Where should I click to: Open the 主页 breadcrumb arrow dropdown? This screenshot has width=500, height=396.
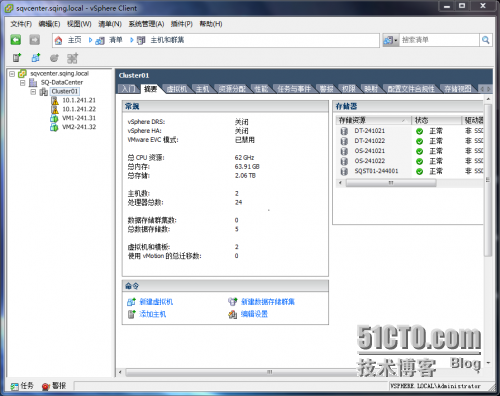90,40
